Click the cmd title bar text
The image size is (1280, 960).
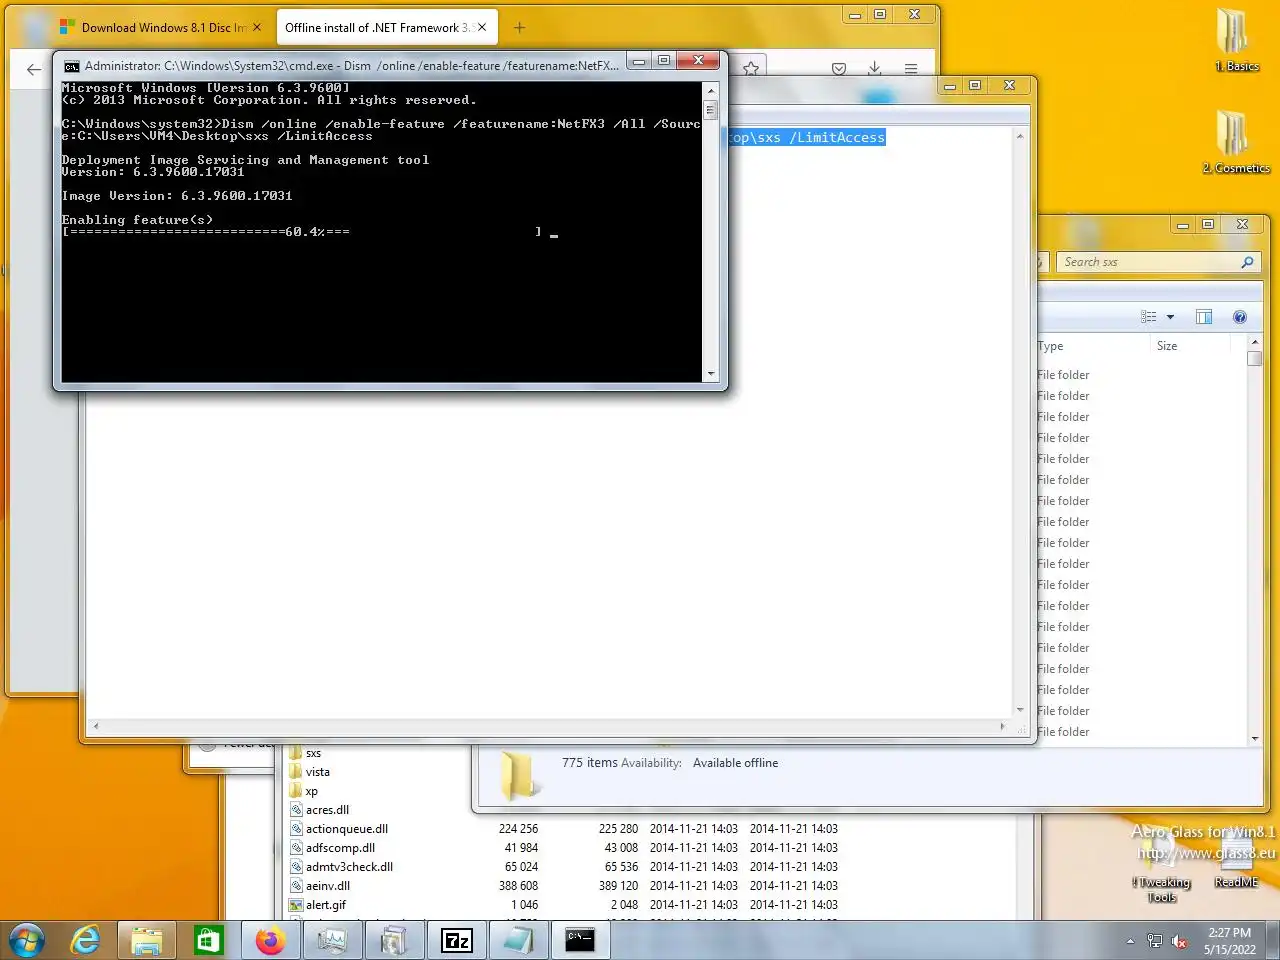[x=351, y=66]
